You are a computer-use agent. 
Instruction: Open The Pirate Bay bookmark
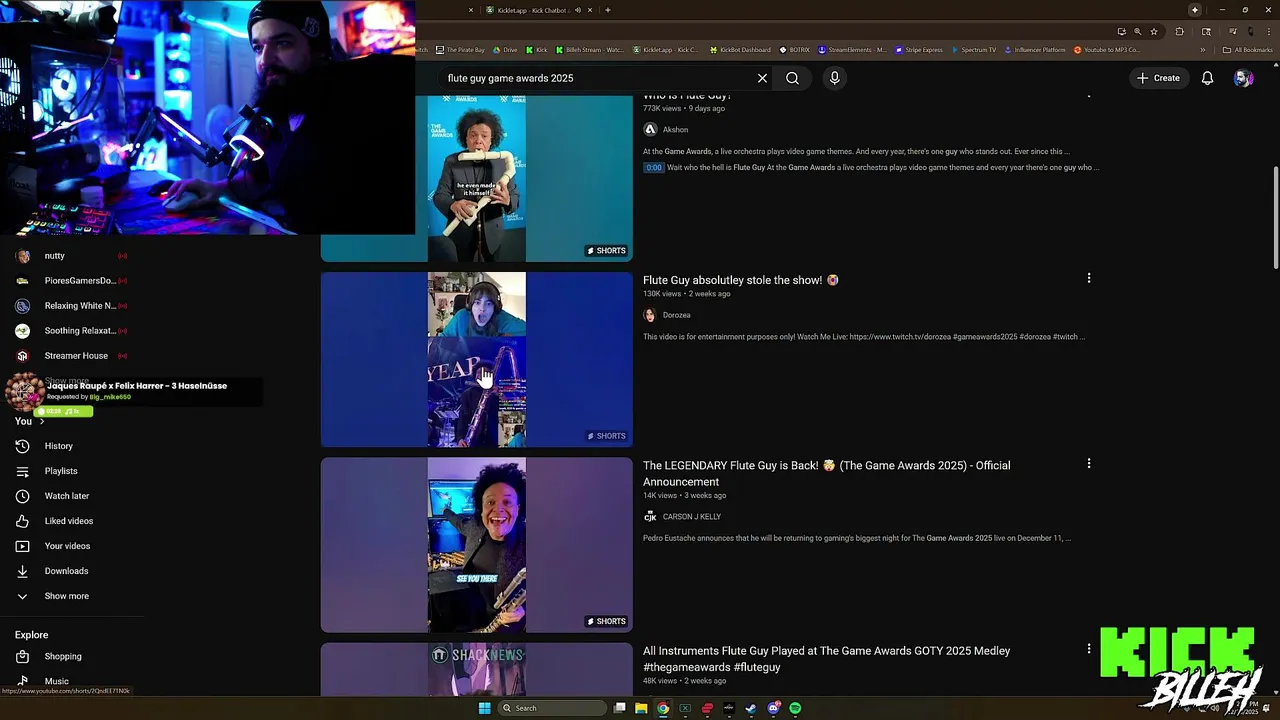coord(460,50)
